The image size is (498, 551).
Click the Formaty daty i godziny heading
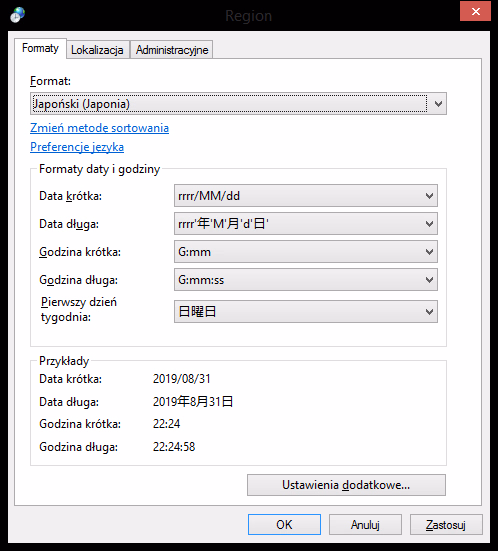[99, 169]
